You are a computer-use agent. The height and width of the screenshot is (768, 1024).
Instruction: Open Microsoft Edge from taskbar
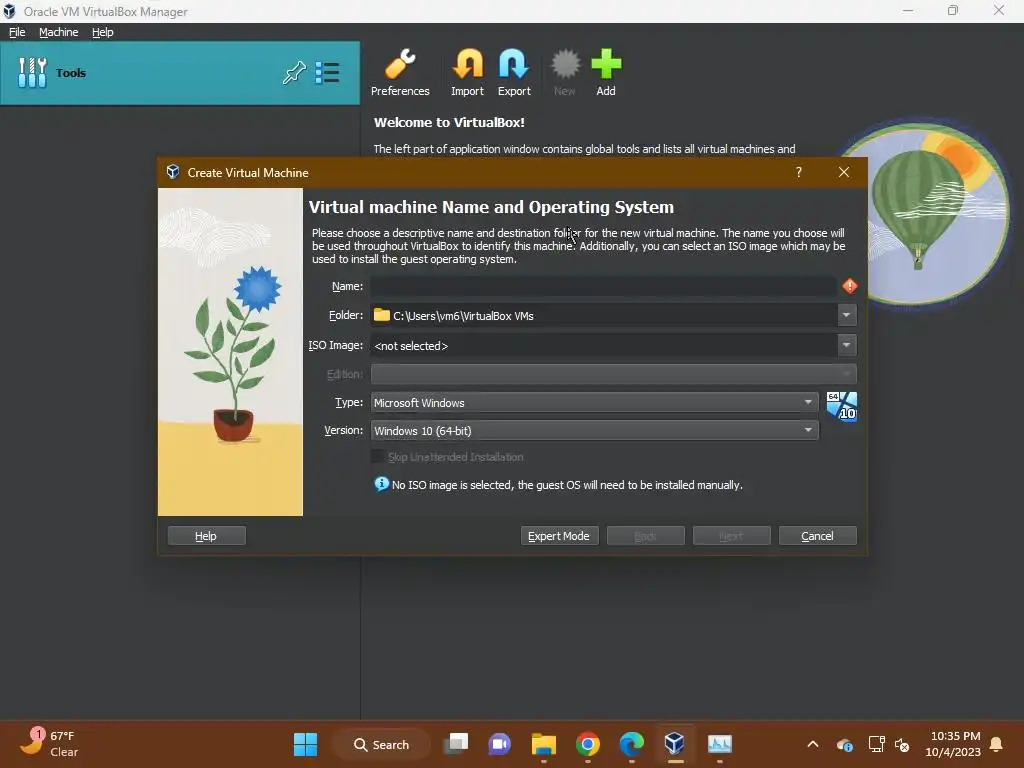click(632, 744)
